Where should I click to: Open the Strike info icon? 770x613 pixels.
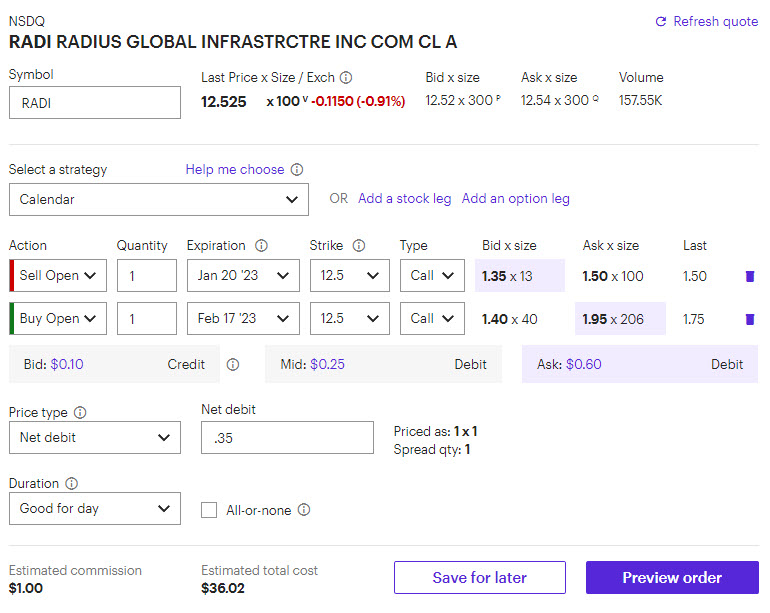359,246
